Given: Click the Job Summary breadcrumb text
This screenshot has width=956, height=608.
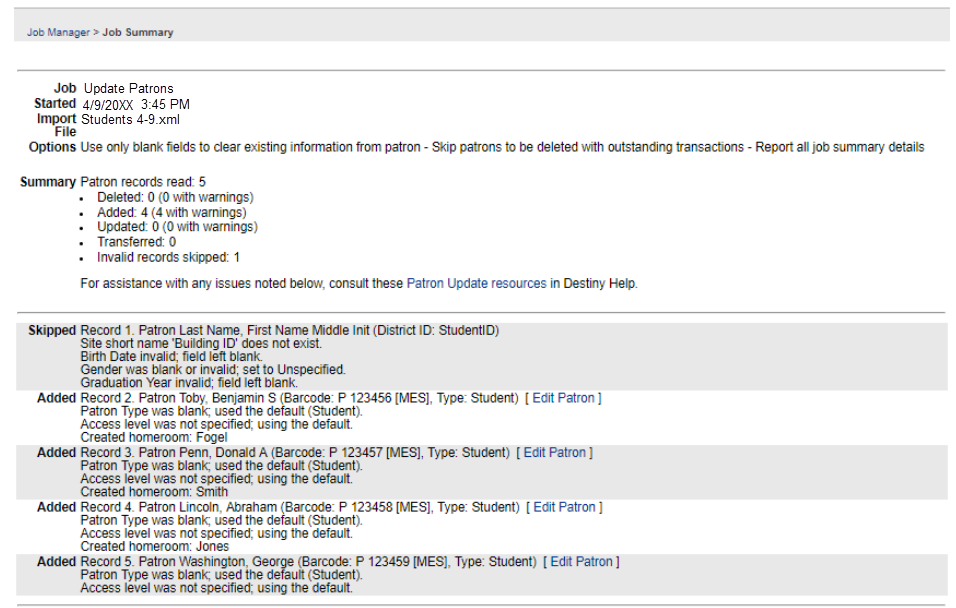Looking at the screenshot, I should point(138,33).
